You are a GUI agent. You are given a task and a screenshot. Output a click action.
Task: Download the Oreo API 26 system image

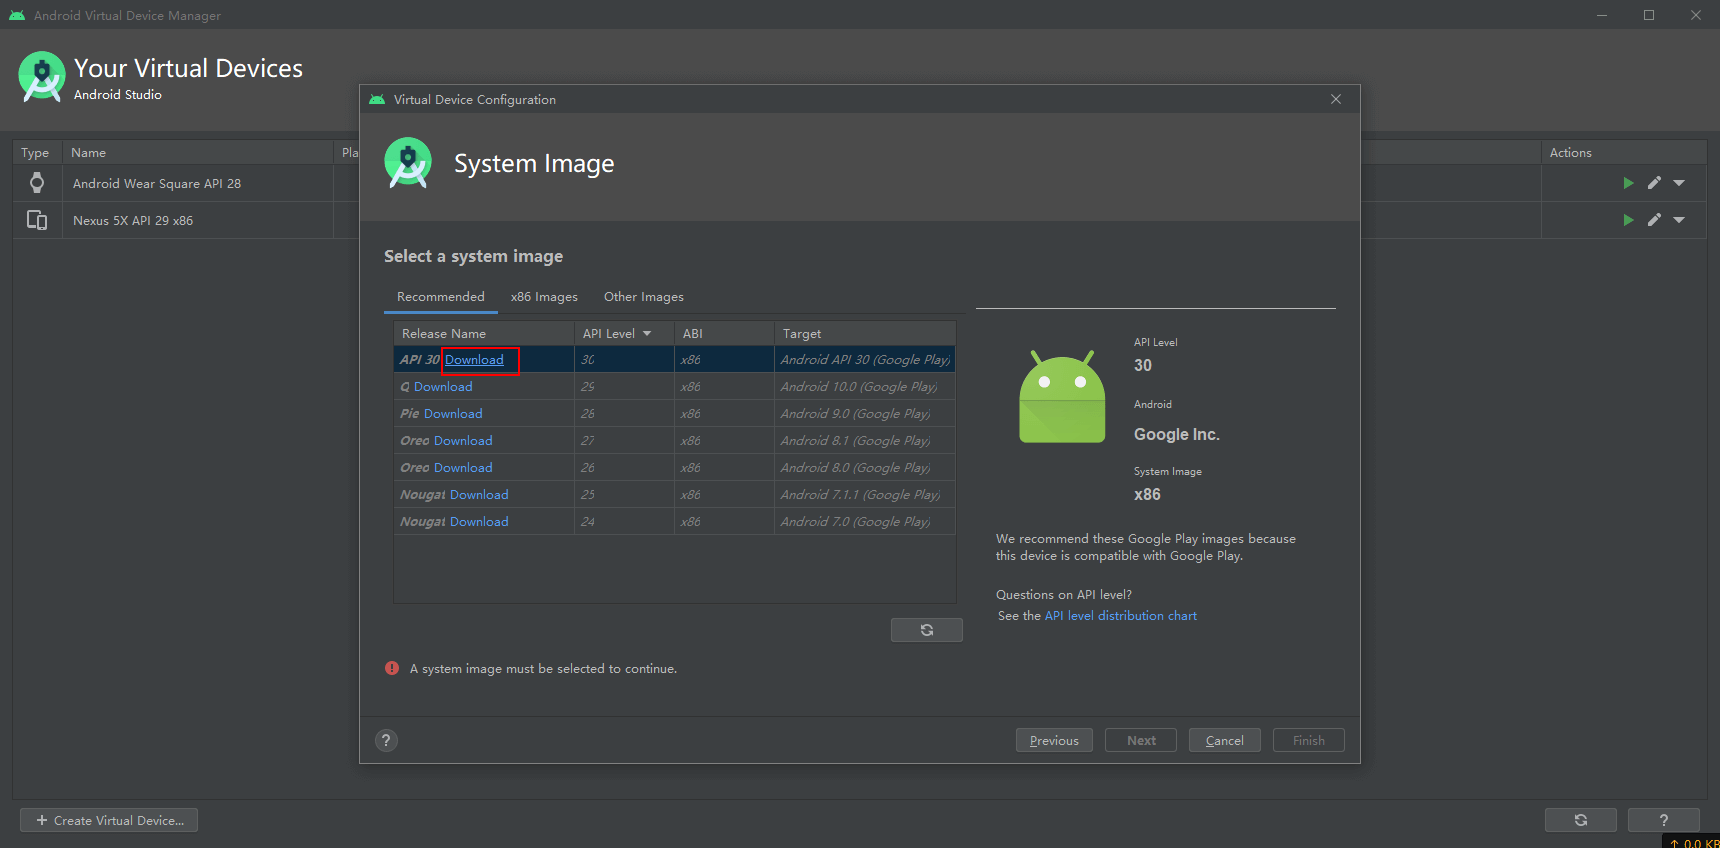(x=463, y=468)
